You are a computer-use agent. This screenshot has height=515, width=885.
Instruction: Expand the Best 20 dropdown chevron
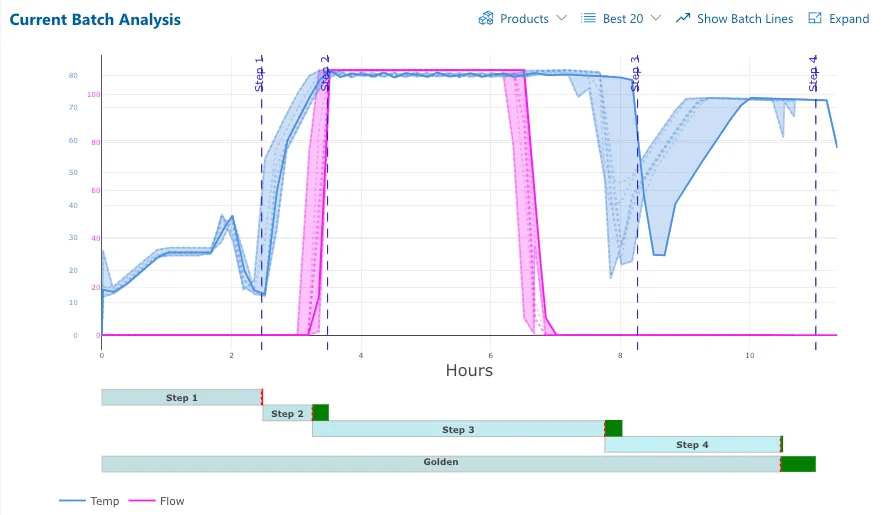click(x=656, y=18)
